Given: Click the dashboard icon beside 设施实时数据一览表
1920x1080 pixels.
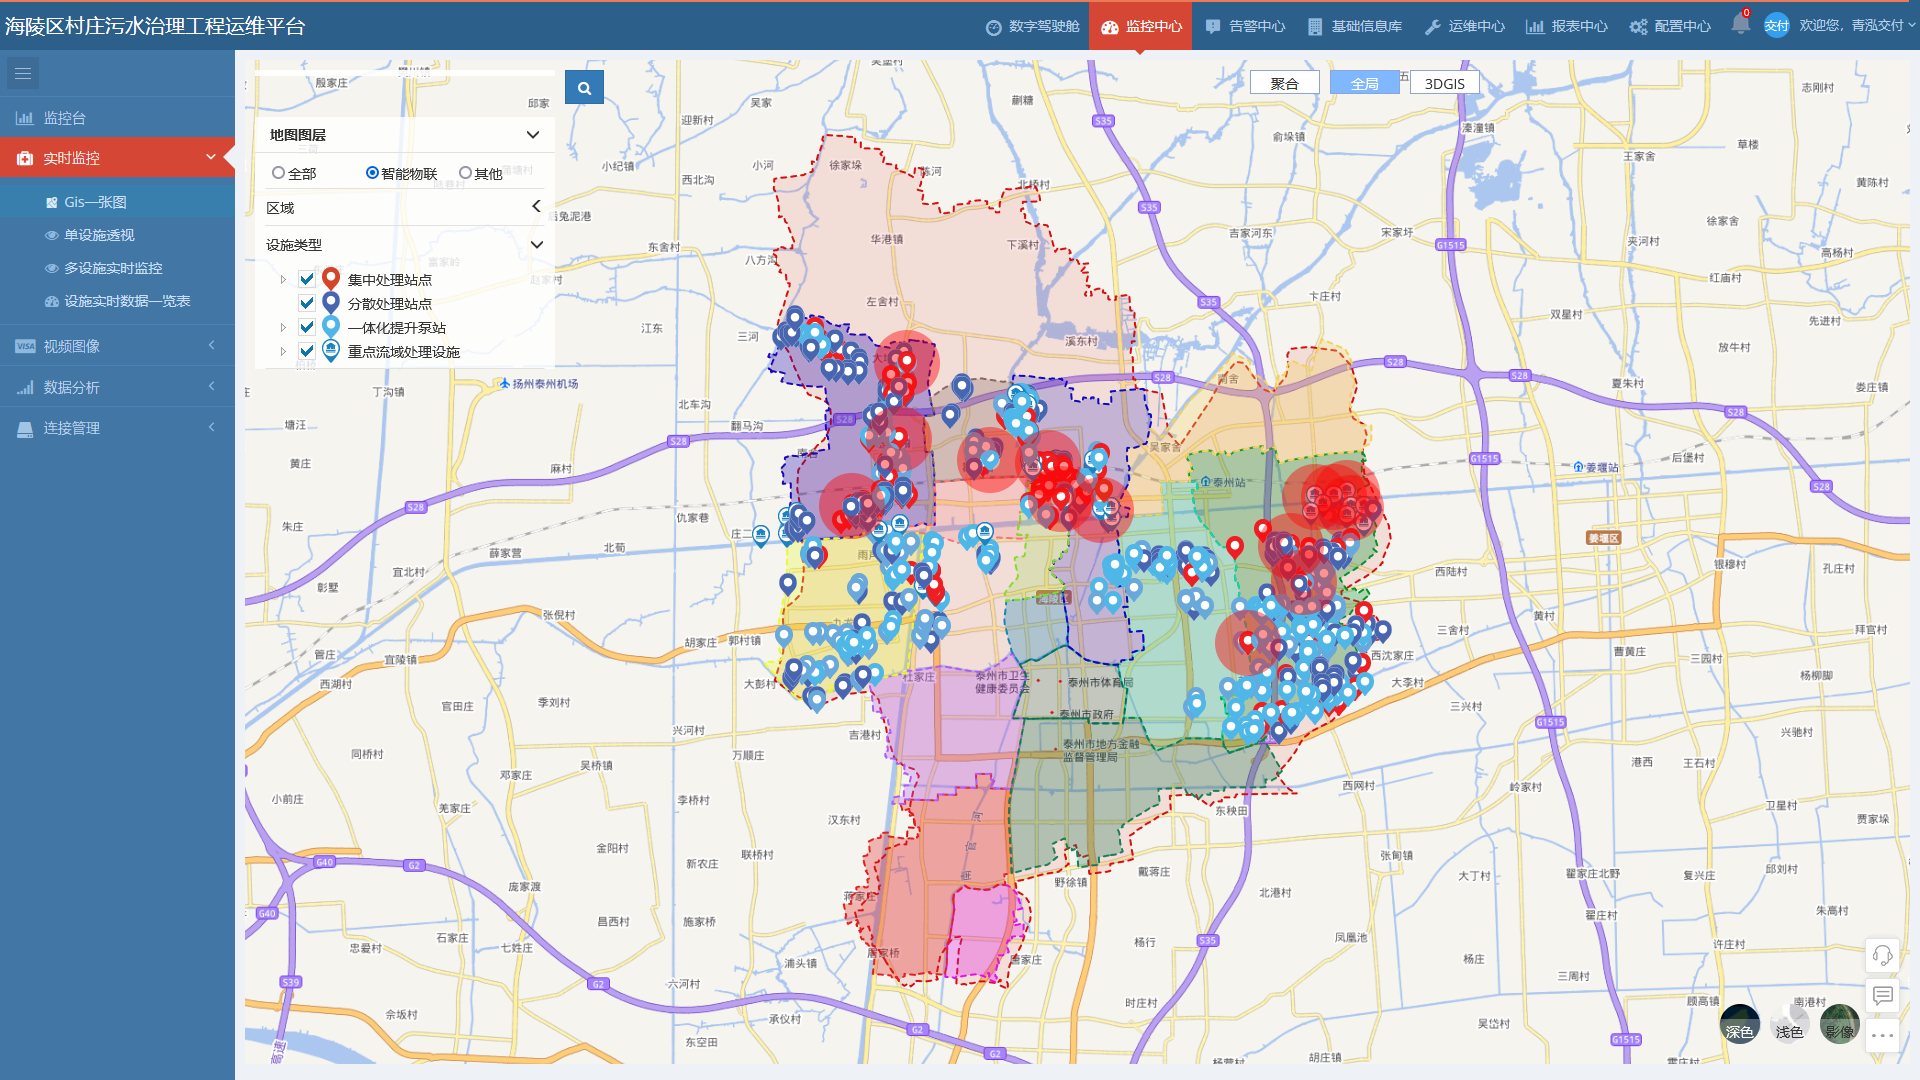Looking at the screenshot, I should tap(52, 301).
